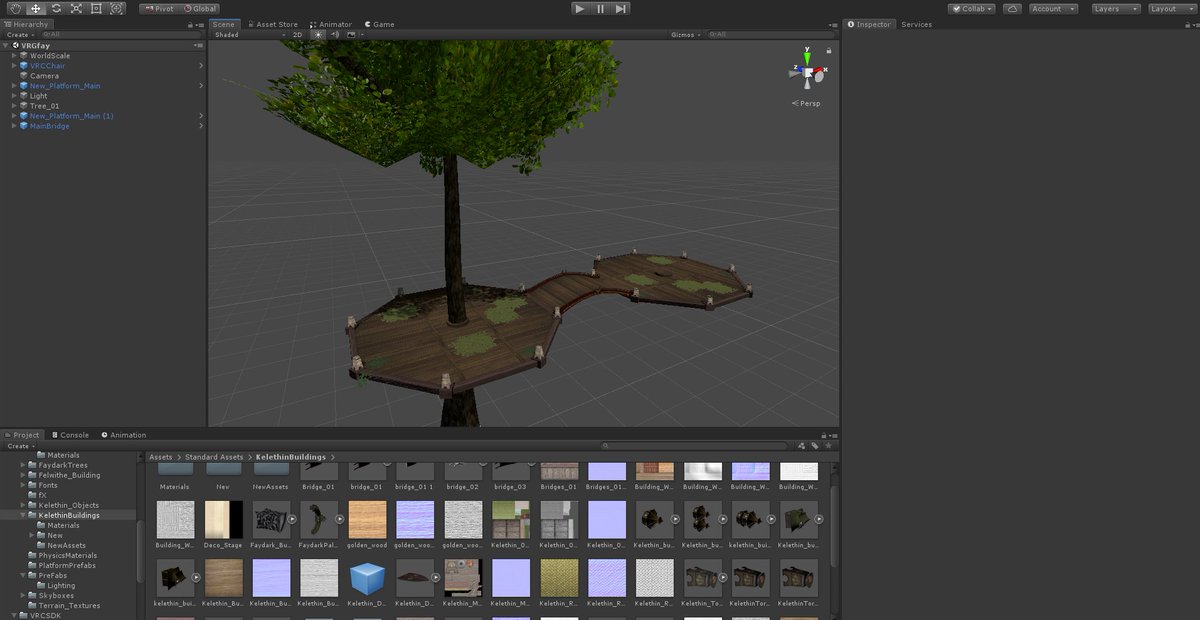Toggle scene audio speaker icon

(335, 34)
